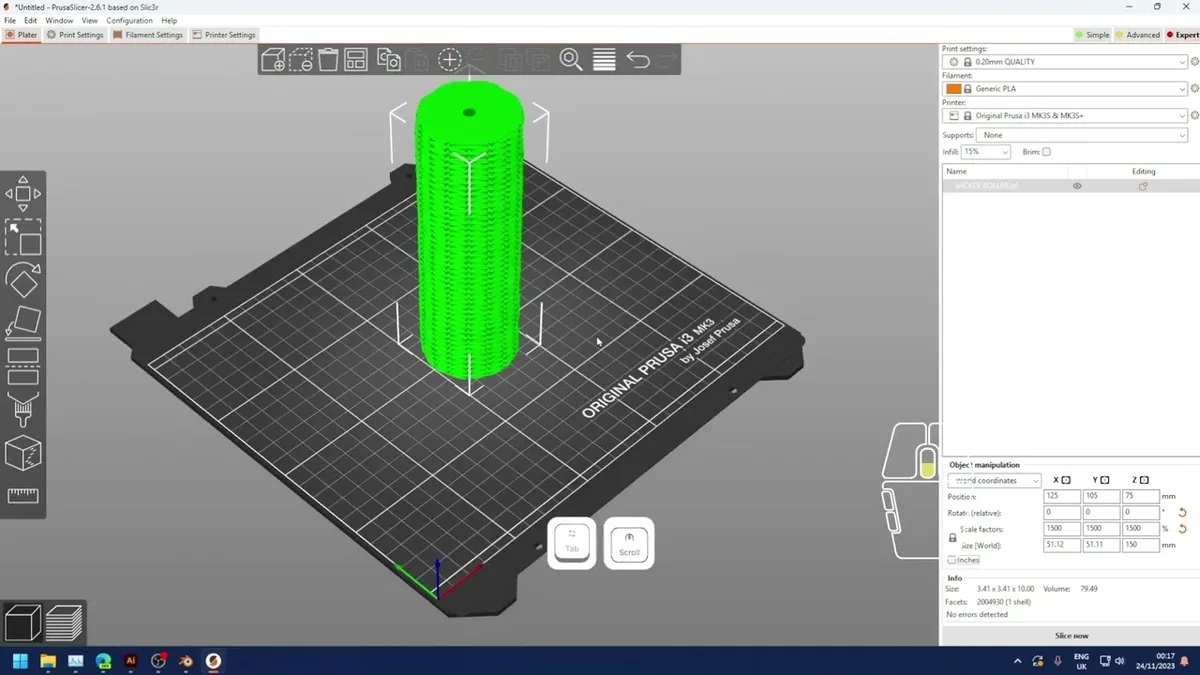Reset rotation with the orange arrow
The height and width of the screenshot is (675, 1200).
coord(1182,512)
